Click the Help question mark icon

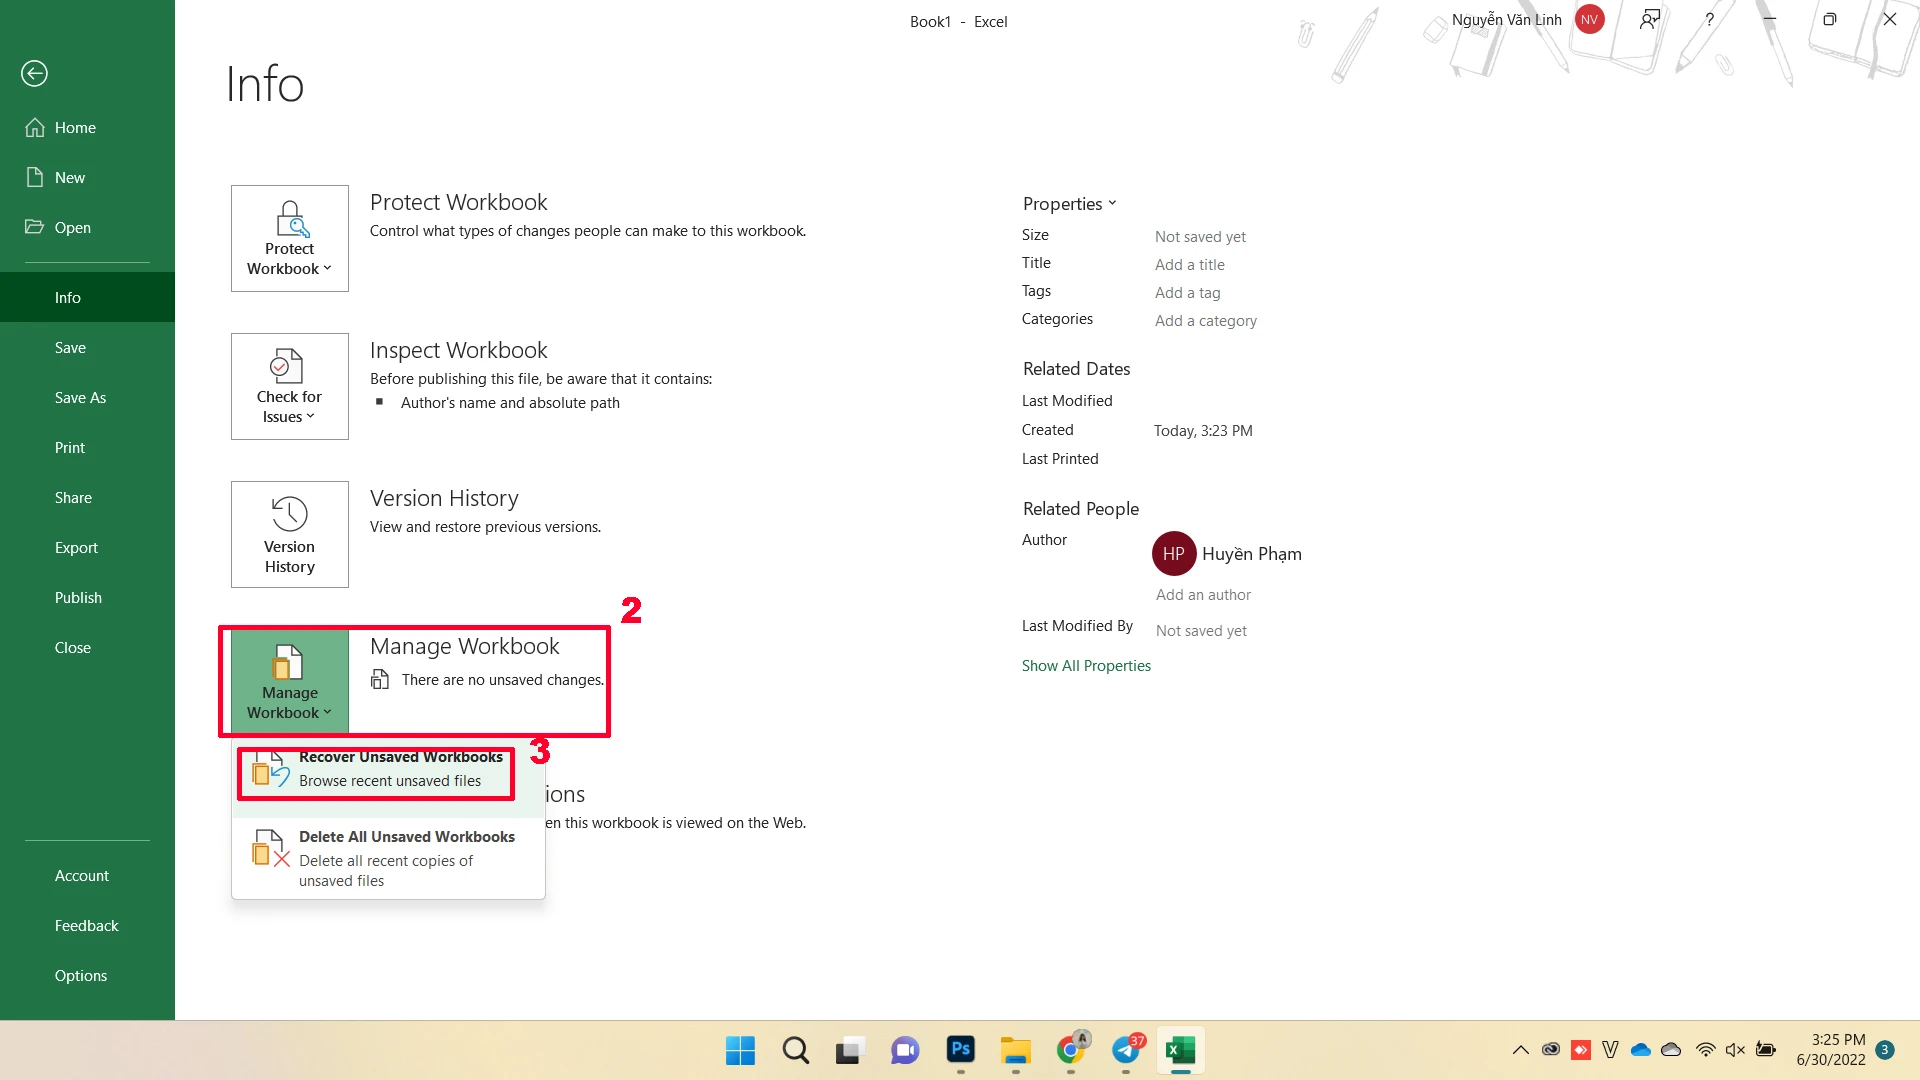click(x=1710, y=19)
